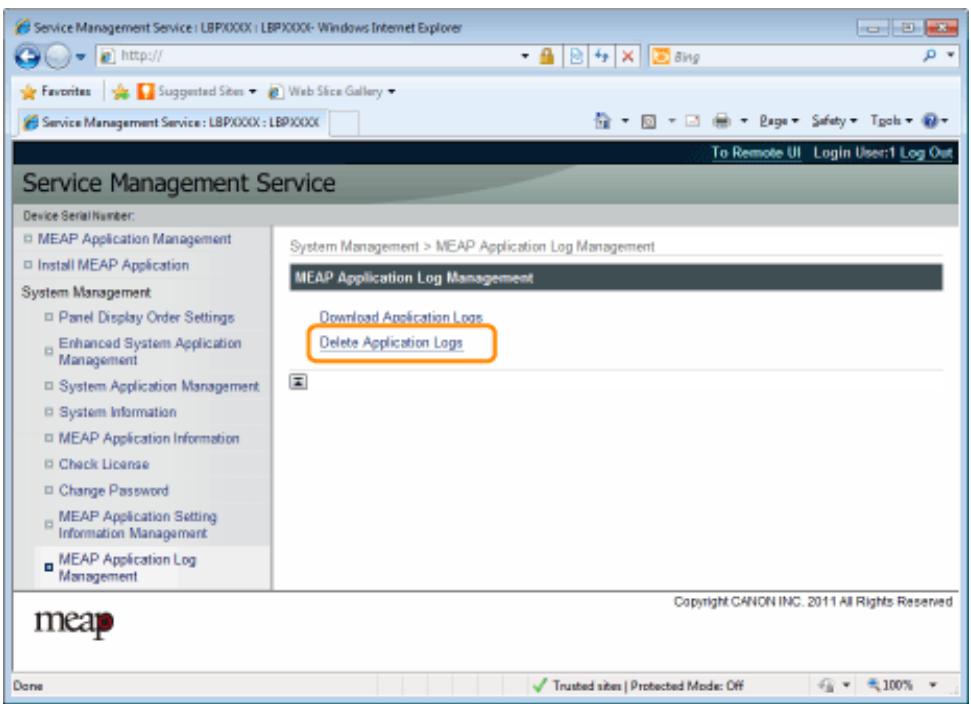Click the Delete Application Logs link
This screenshot has width=971, height=704.
pyautogui.click(x=391, y=342)
